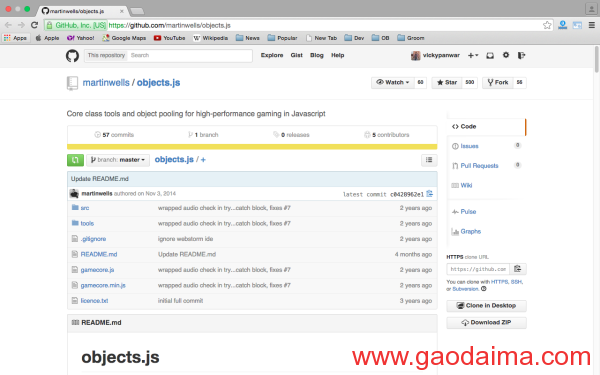The image size is (600, 375).
Task: Copy the HTTPS clone URL
Action: pos(518,269)
